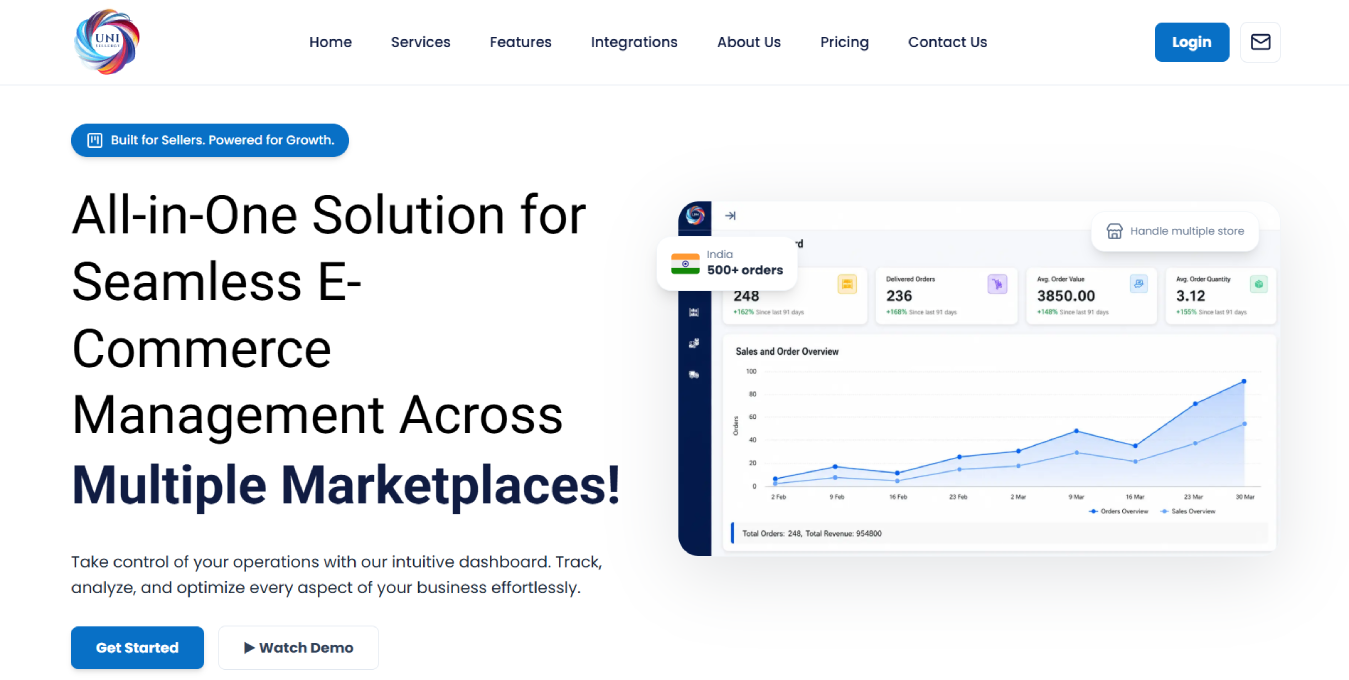The height and width of the screenshot is (680, 1349).
Task: Open the Pricing page
Action: [844, 42]
